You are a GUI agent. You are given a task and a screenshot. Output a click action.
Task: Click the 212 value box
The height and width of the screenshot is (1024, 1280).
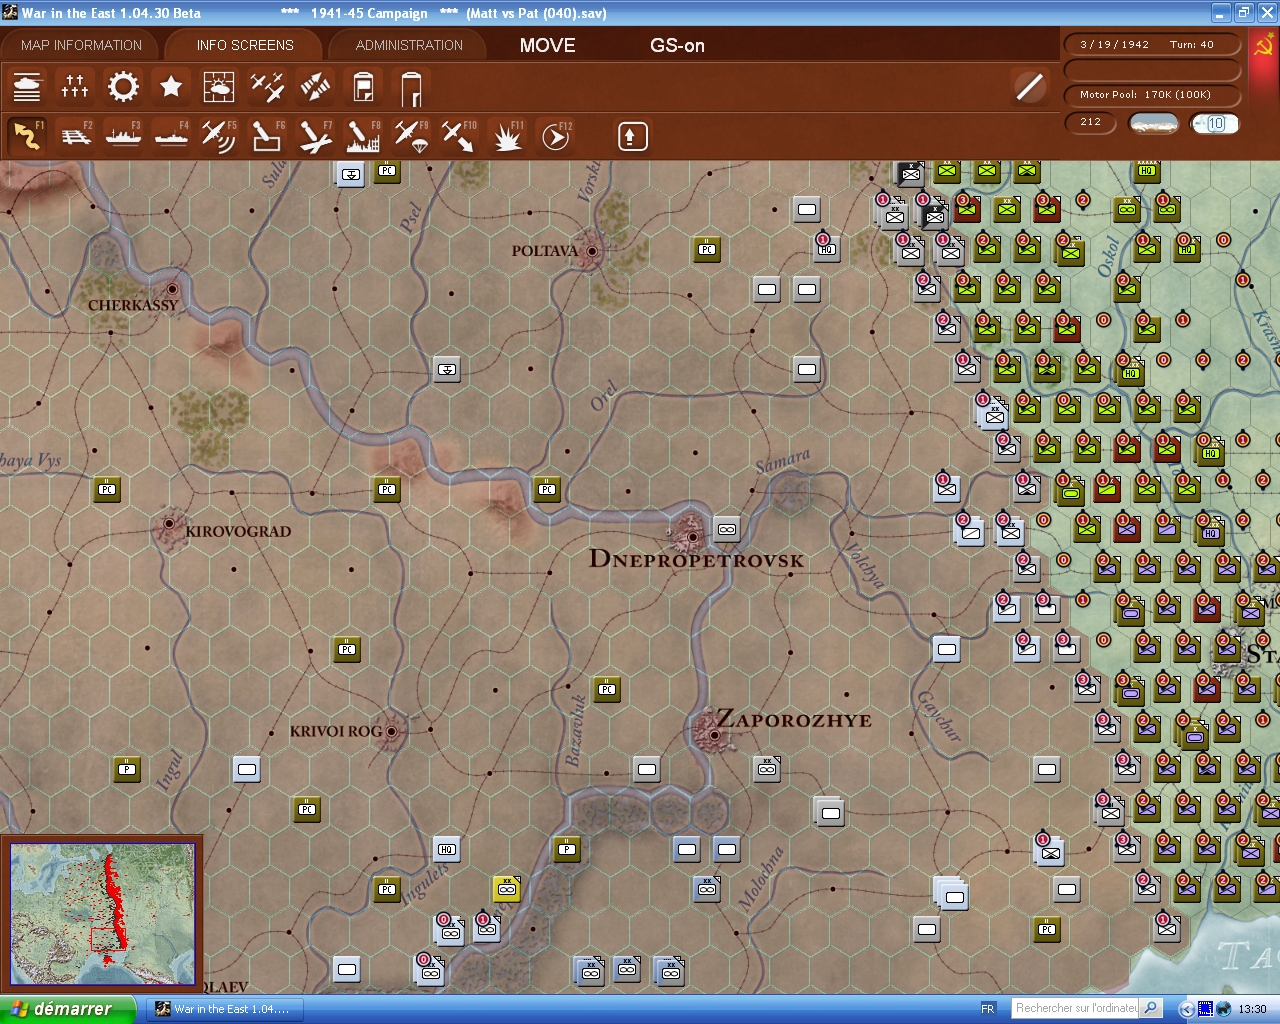coord(1091,122)
